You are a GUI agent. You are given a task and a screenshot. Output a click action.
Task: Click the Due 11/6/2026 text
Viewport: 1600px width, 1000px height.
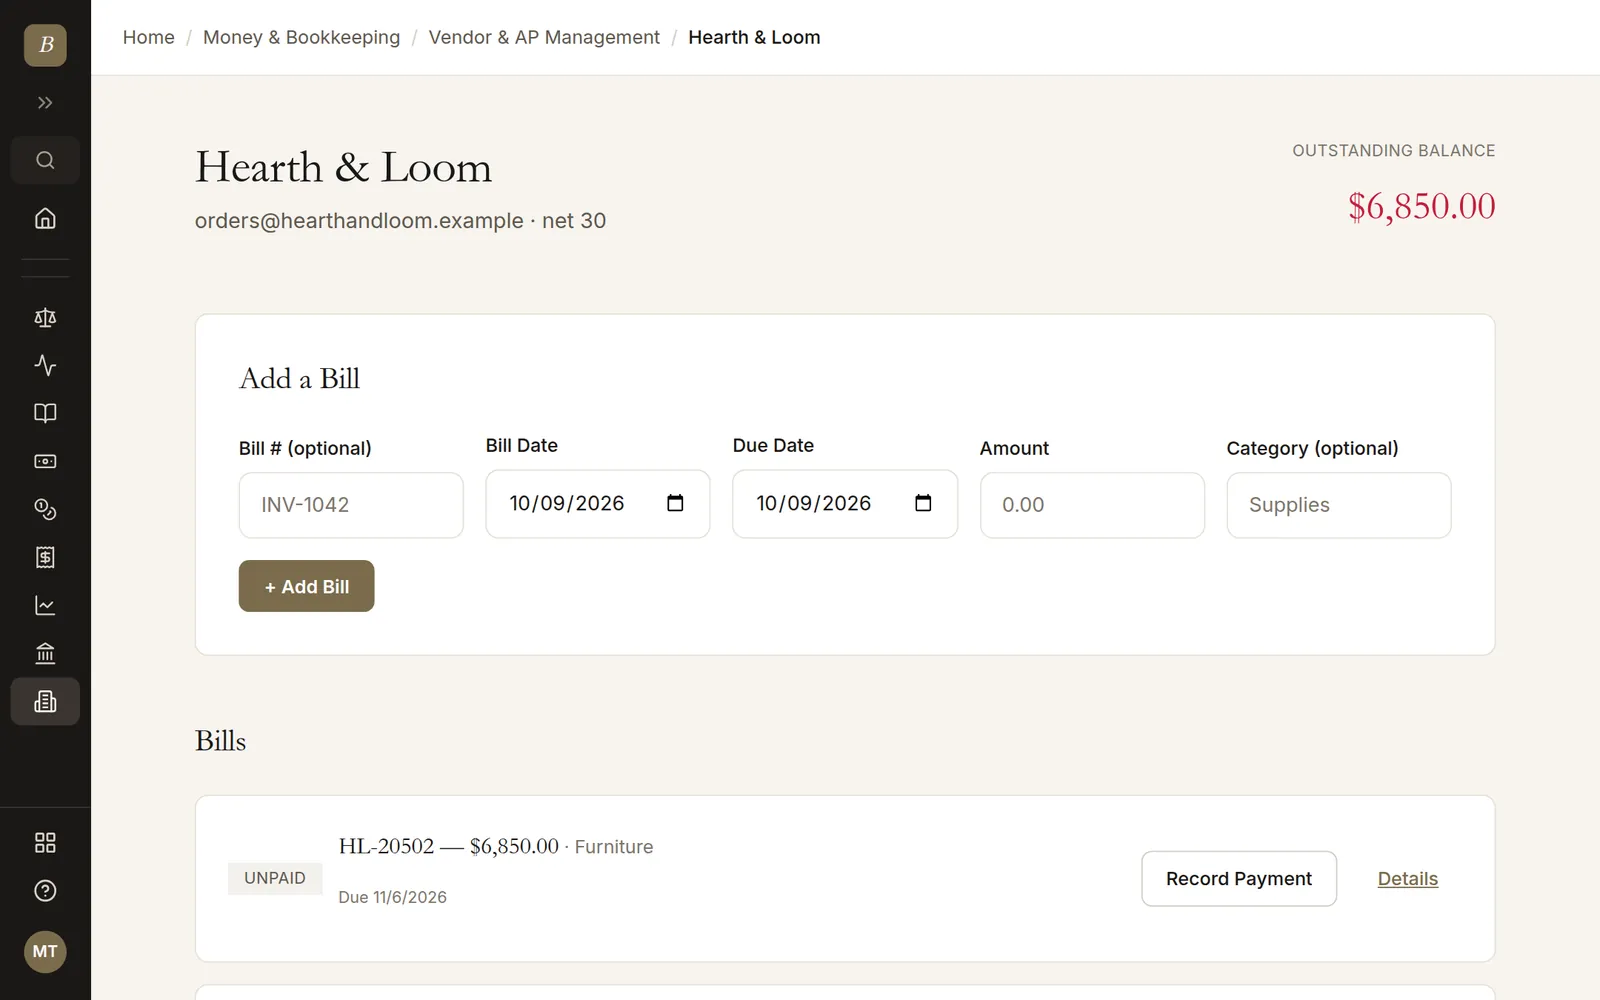coord(392,897)
